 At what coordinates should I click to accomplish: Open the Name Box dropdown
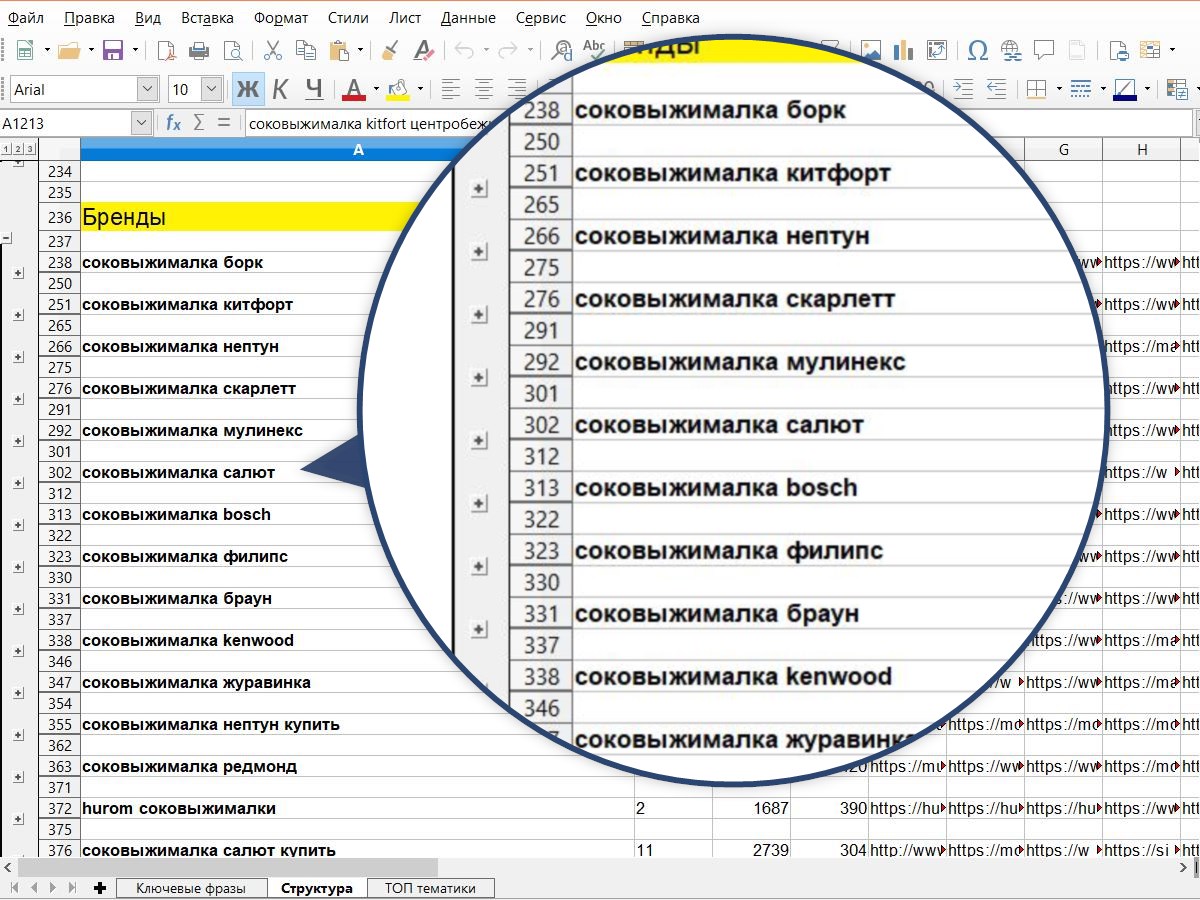(141, 123)
